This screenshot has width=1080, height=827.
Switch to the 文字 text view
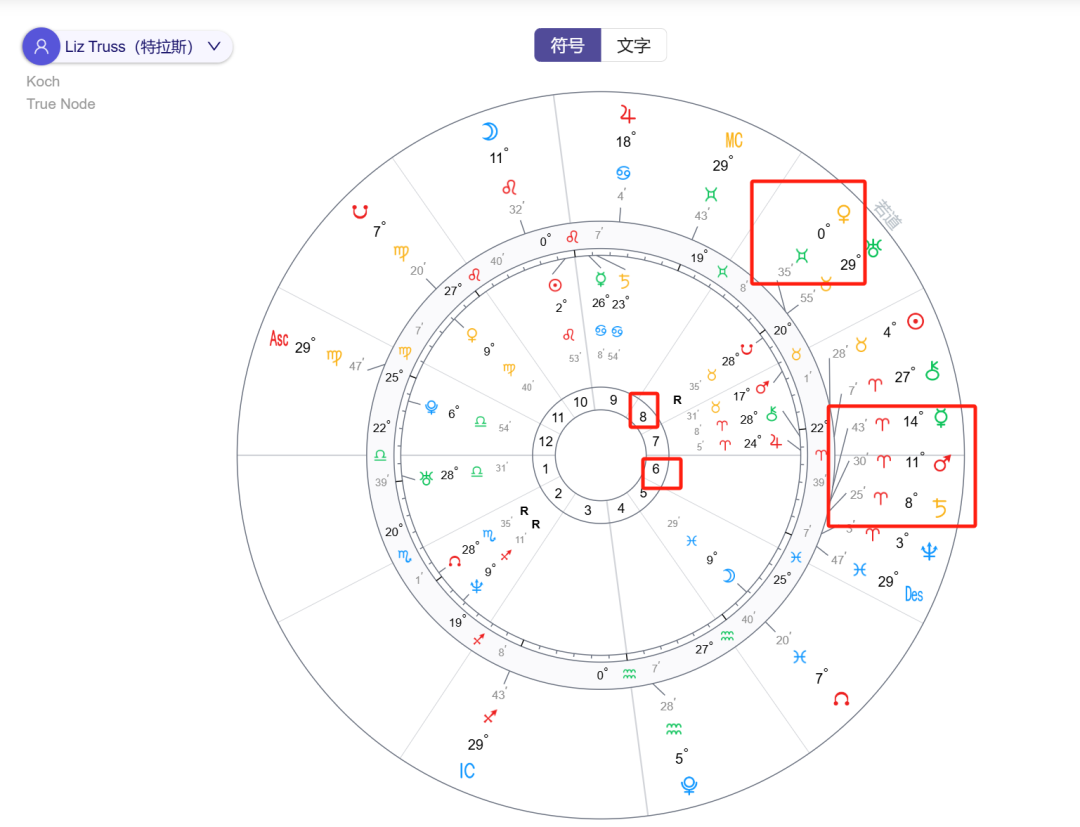tap(633, 45)
